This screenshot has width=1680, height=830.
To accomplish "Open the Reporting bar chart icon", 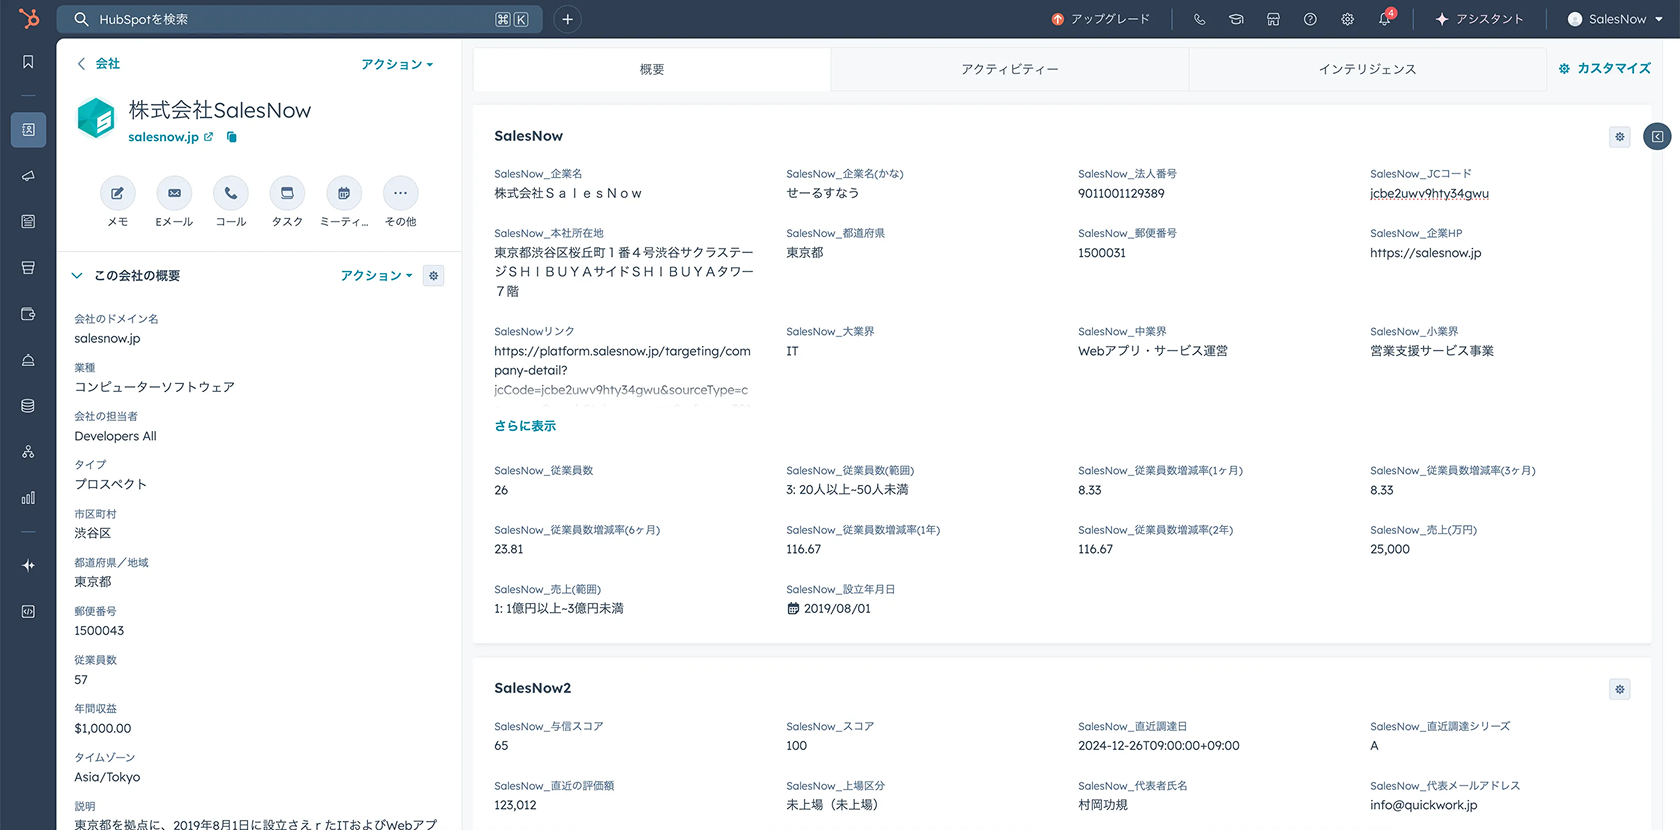I will click(x=28, y=498).
